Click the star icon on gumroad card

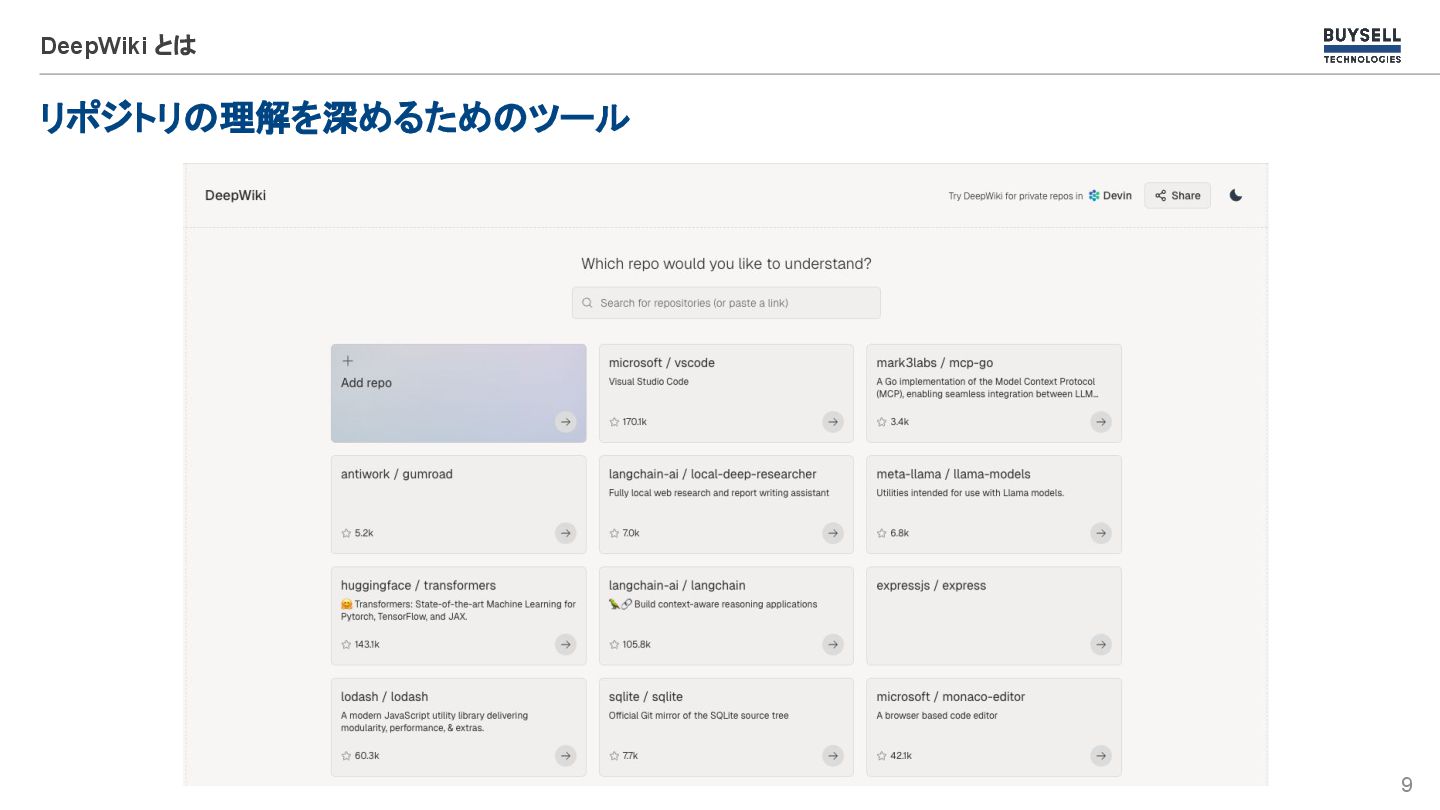[x=346, y=533]
